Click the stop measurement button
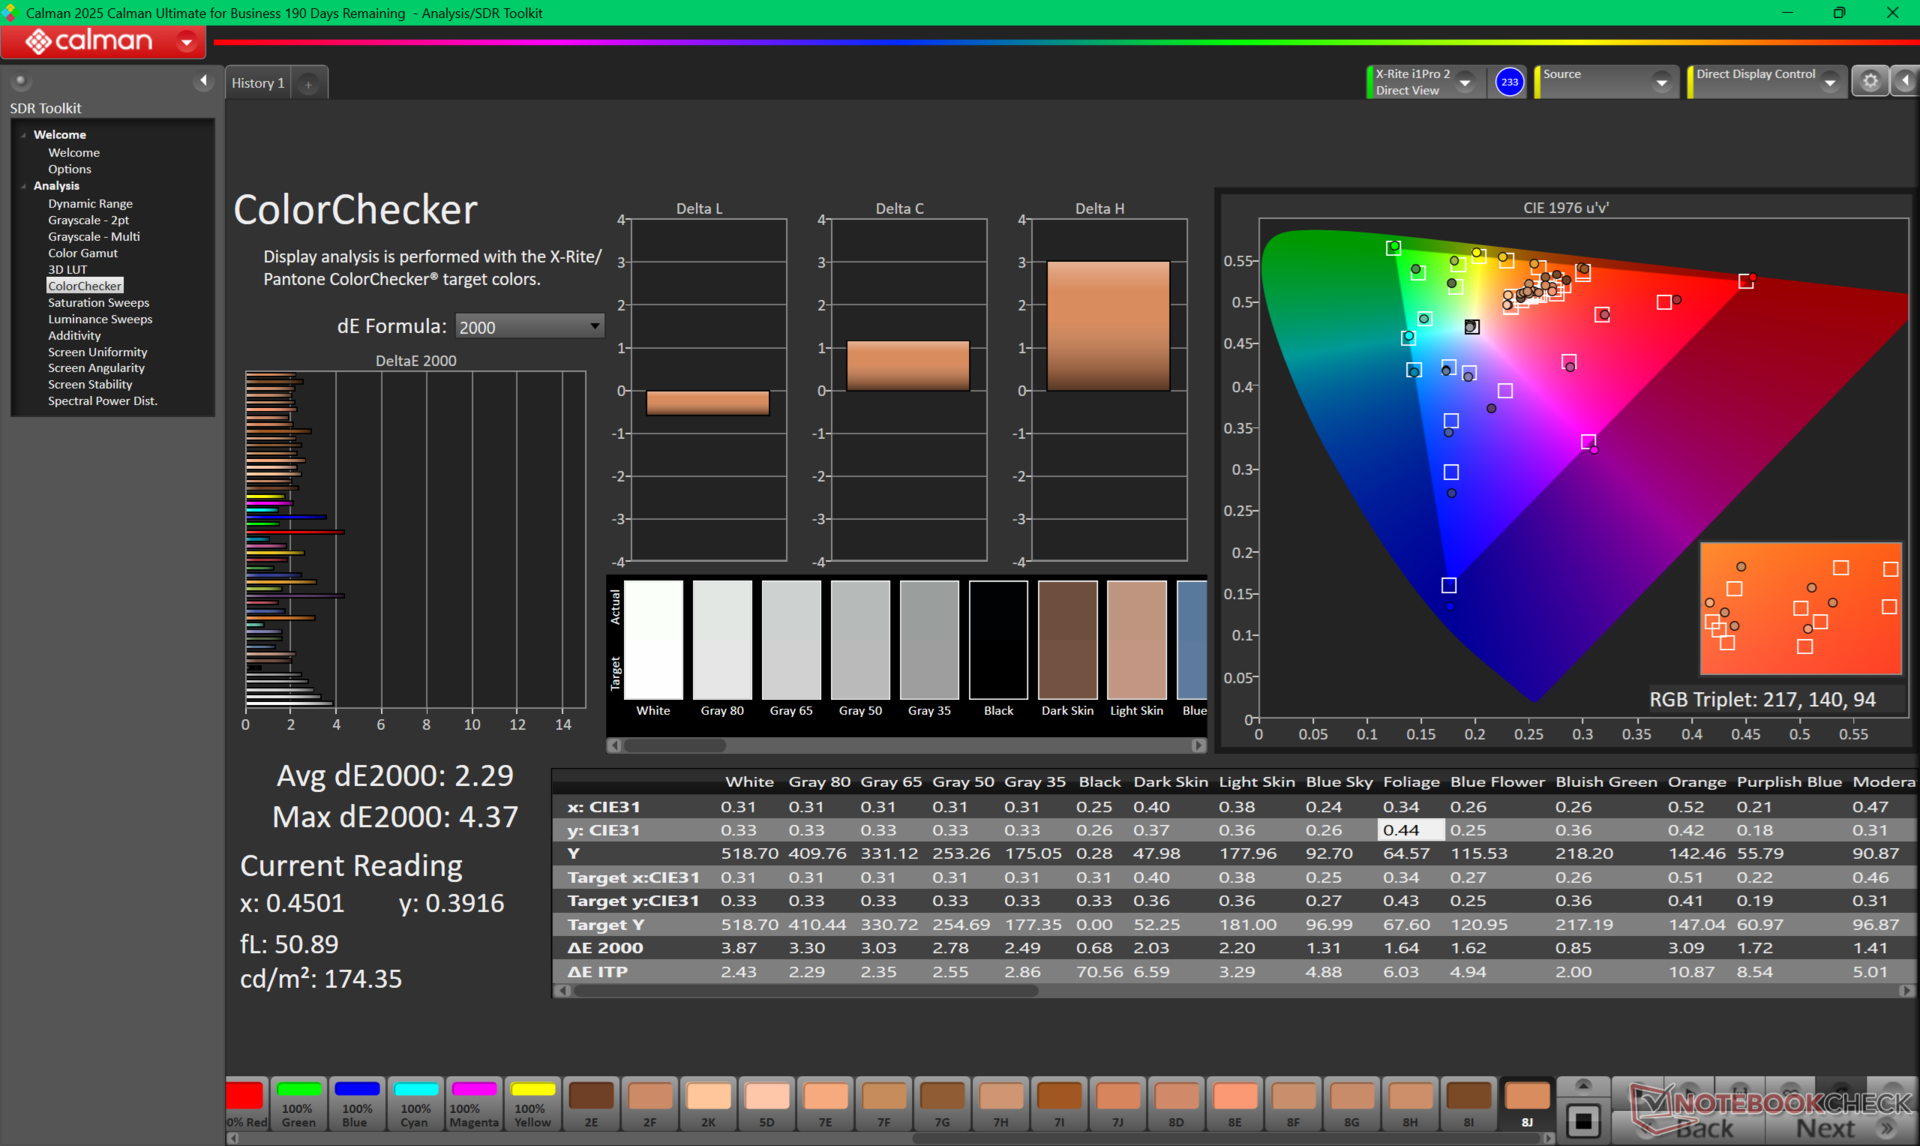Screen dimensions: 1920x1146 pos(1583,1121)
